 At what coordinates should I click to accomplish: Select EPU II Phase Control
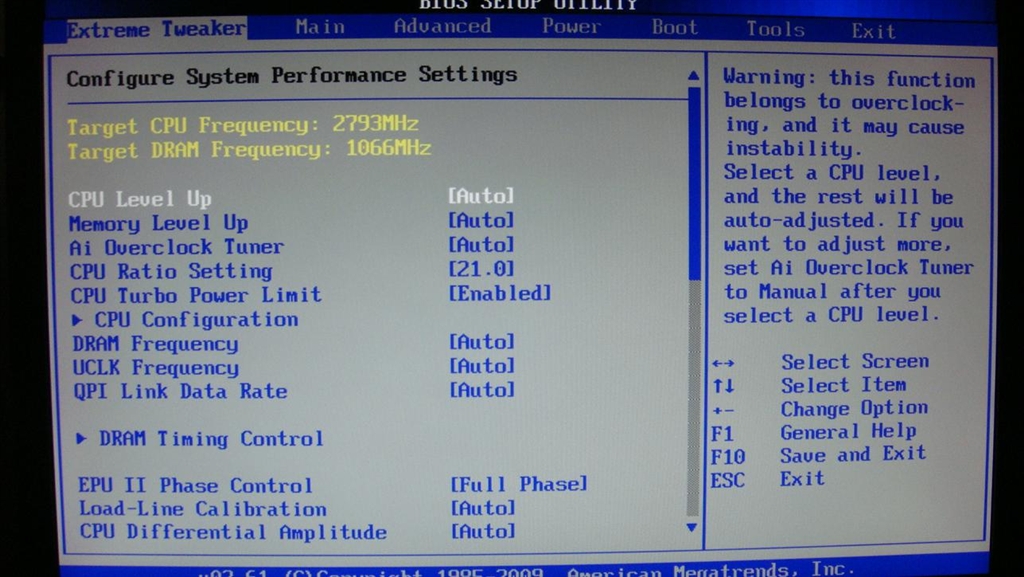point(195,486)
